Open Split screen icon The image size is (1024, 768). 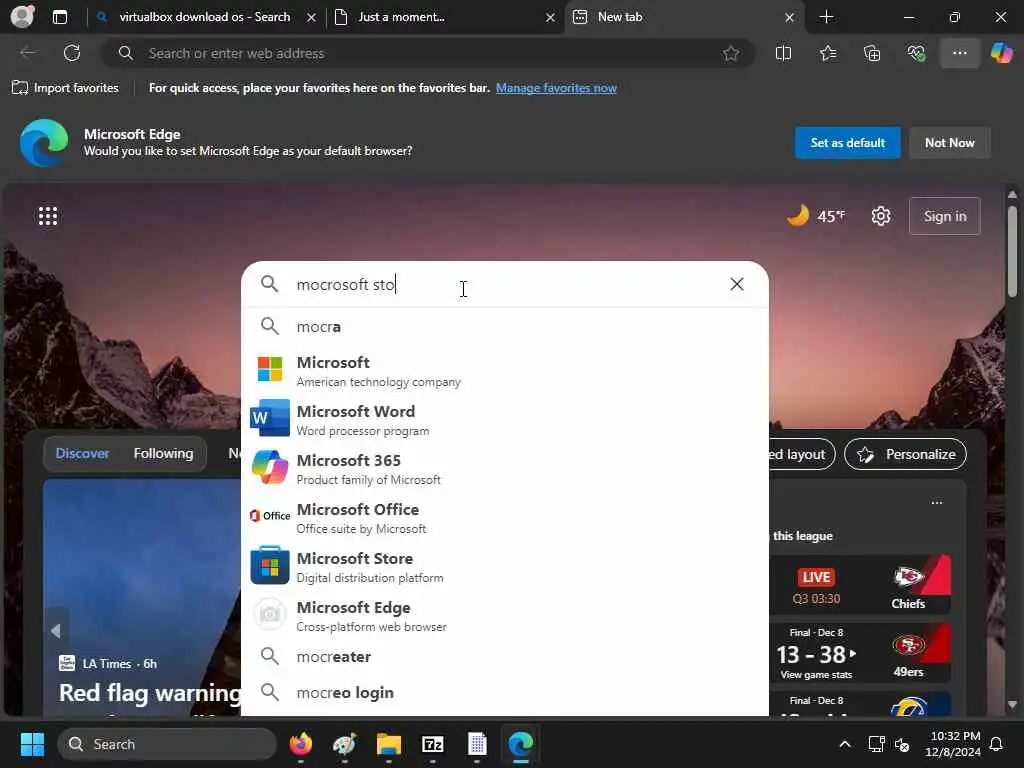pyautogui.click(x=783, y=53)
